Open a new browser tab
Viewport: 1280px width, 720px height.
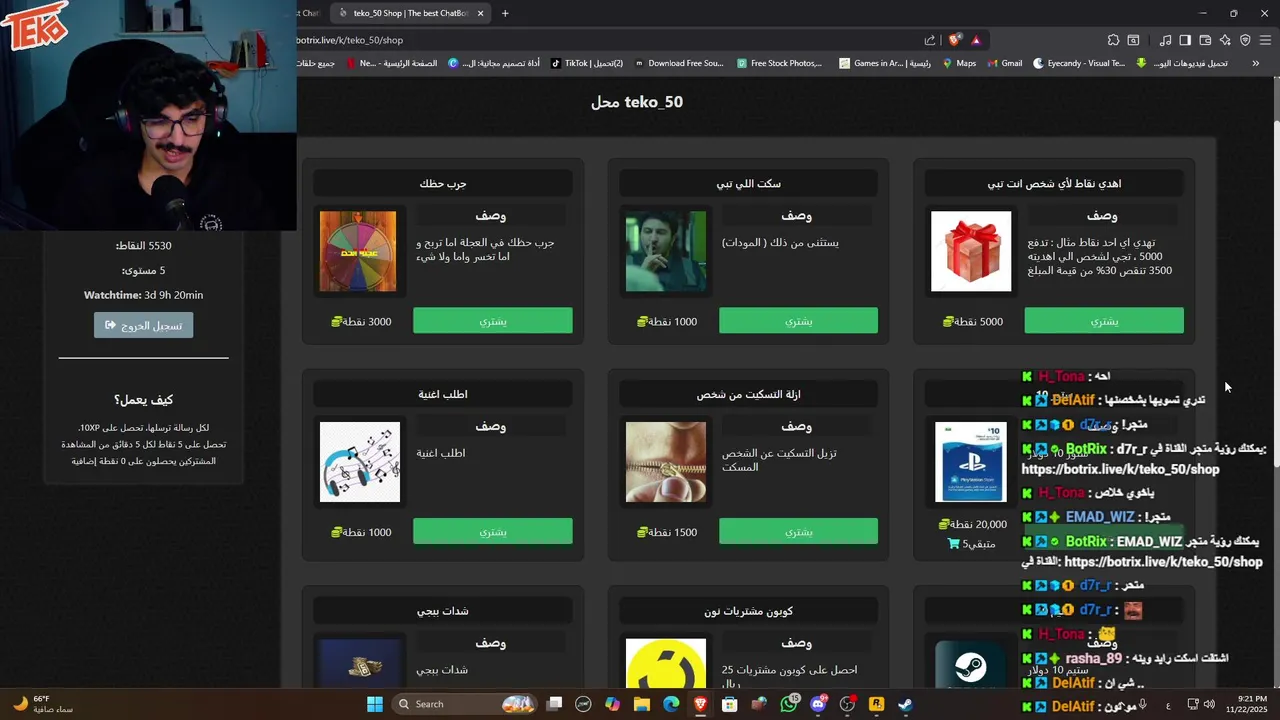pos(505,13)
